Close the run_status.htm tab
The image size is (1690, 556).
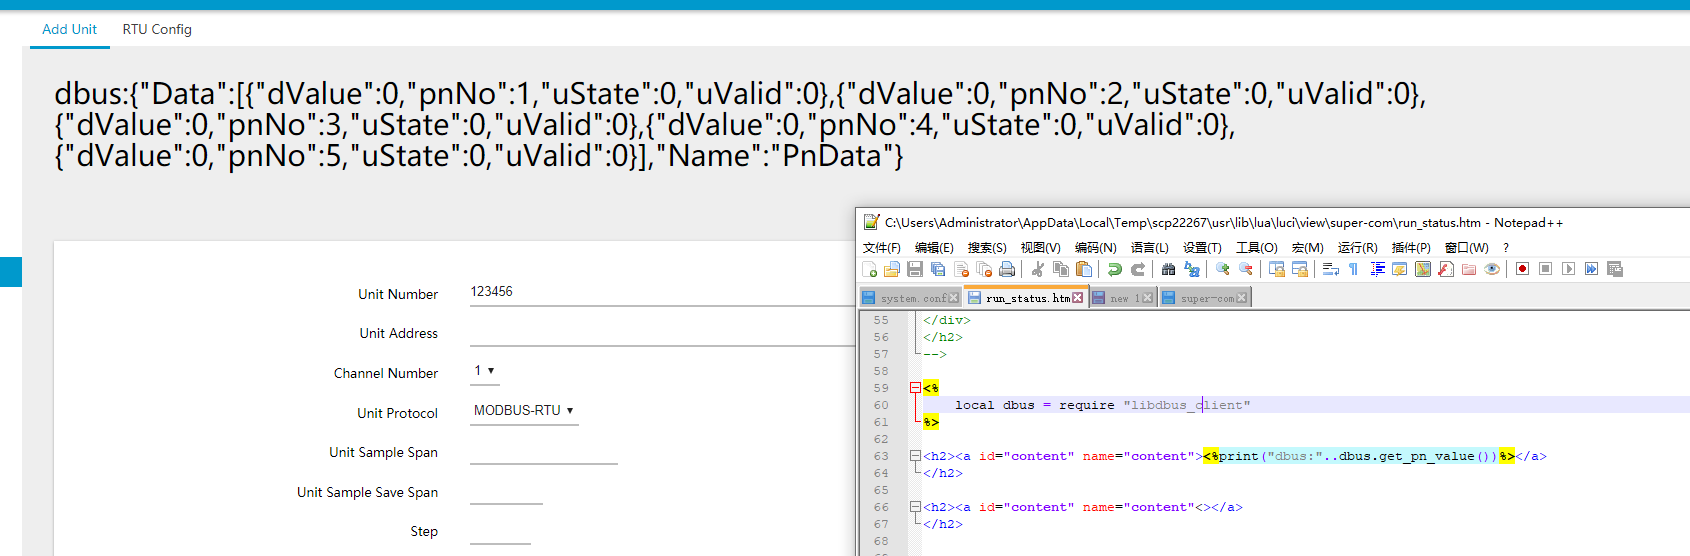pyautogui.click(x=1077, y=298)
